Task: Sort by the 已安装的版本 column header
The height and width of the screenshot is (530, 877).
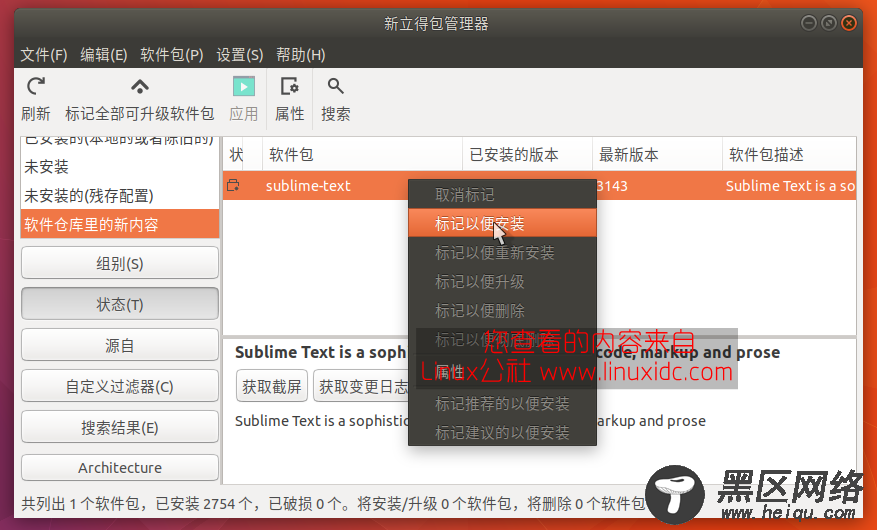Action: pos(527,154)
